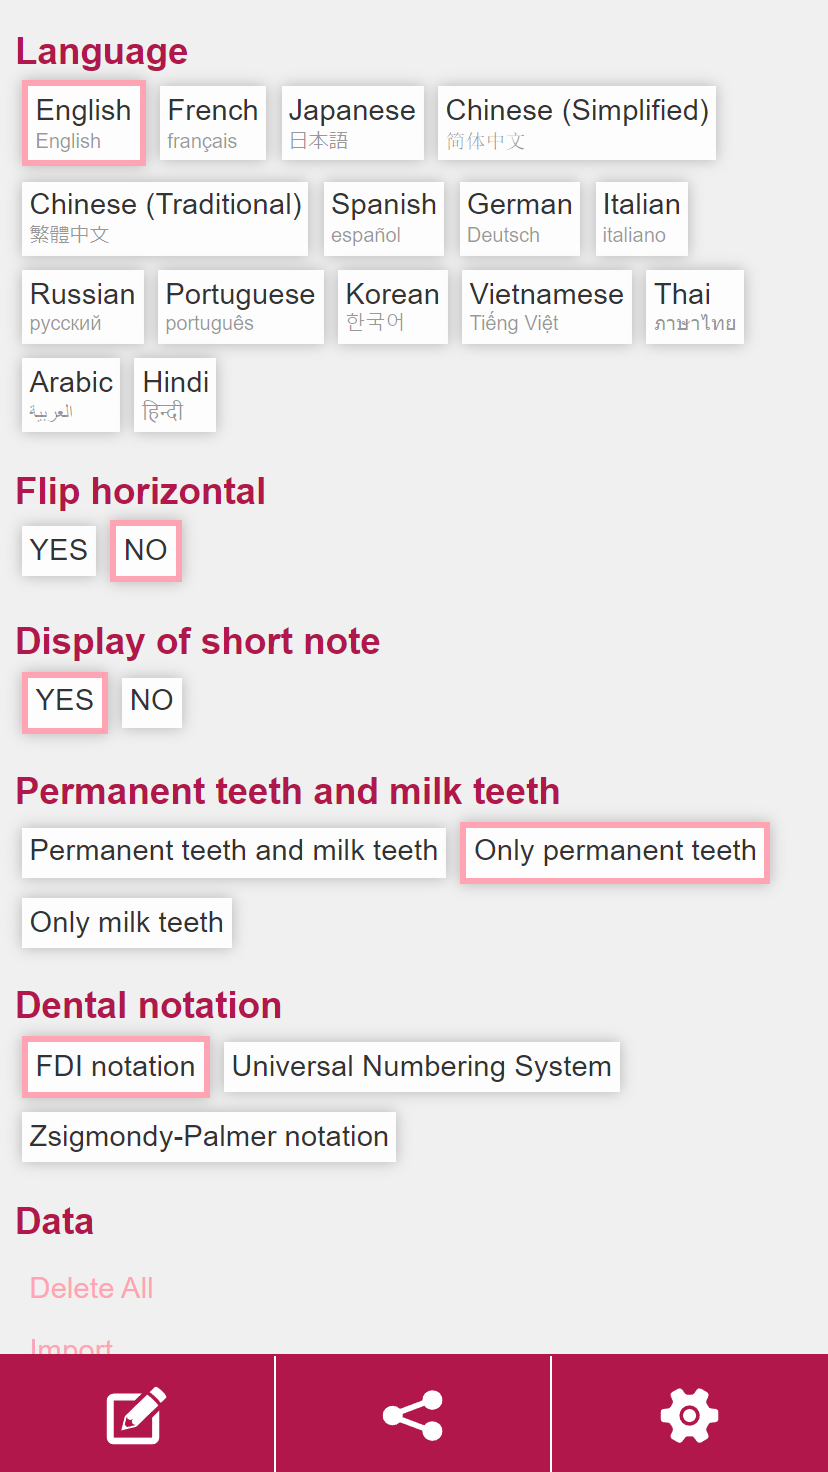The width and height of the screenshot is (828, 1472).
Task: Click the Delete All link
Action: pyautogui.click(x=92, y=1288)
